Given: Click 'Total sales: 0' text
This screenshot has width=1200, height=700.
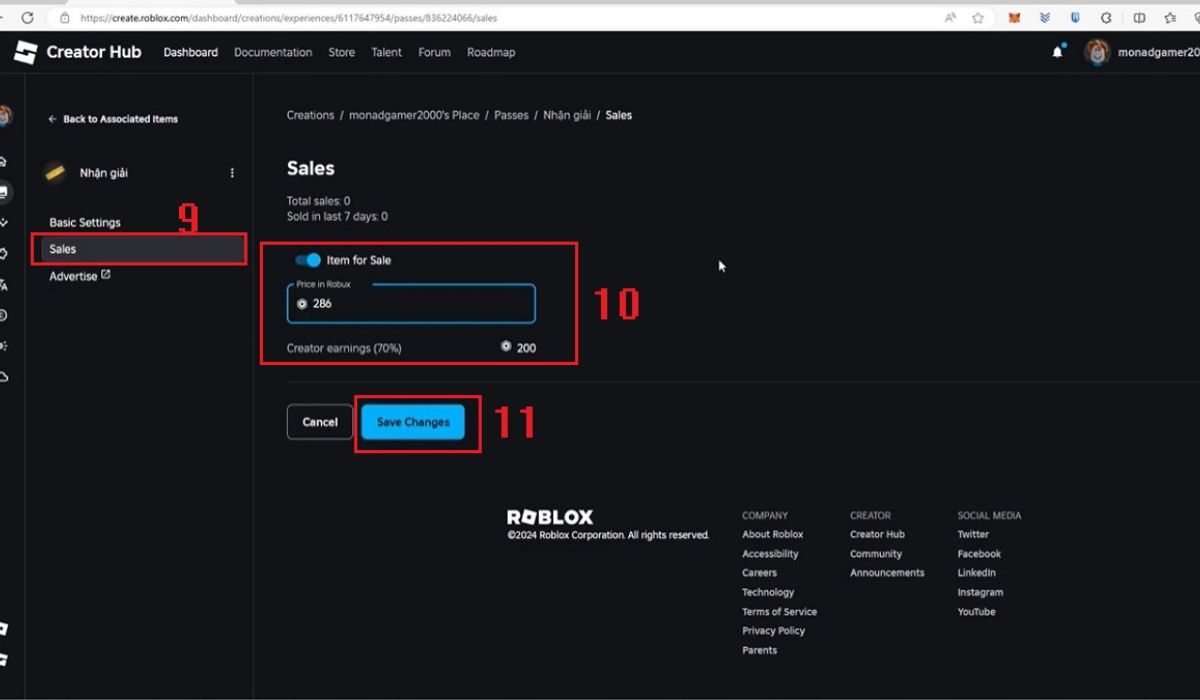Looking at the screenshot, I should 318,201.
